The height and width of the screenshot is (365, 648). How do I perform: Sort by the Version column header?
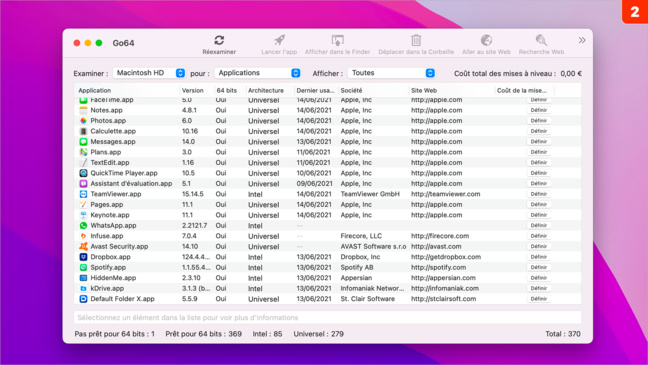tap(193, 90)
